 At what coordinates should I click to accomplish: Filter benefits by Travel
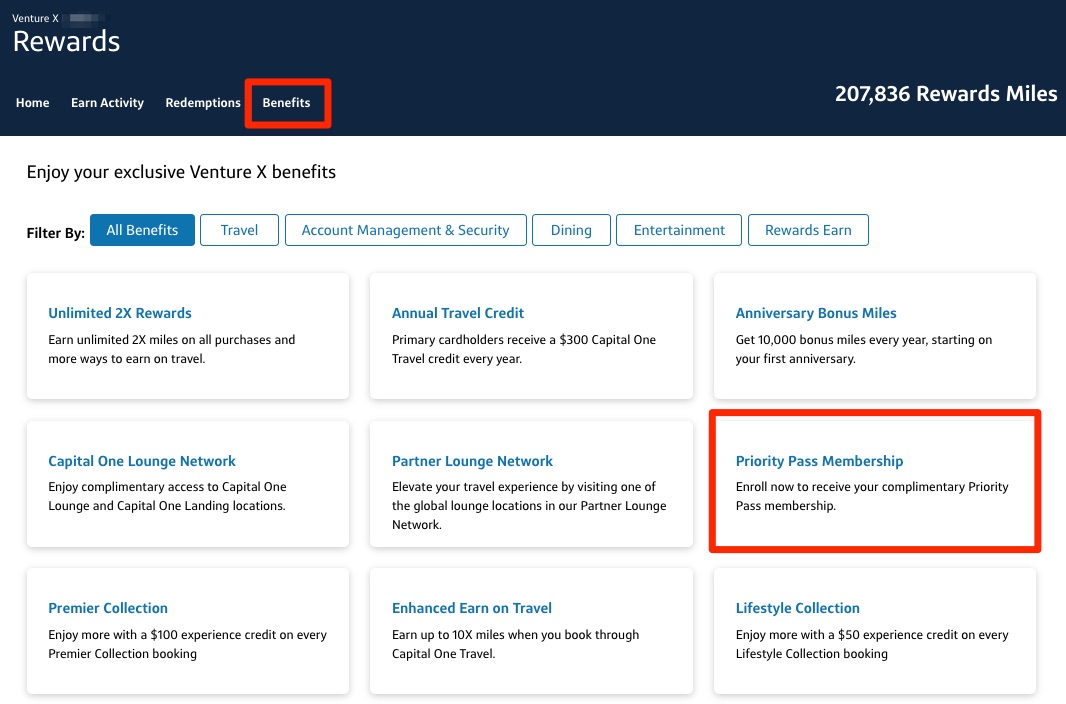coord(239,229)
